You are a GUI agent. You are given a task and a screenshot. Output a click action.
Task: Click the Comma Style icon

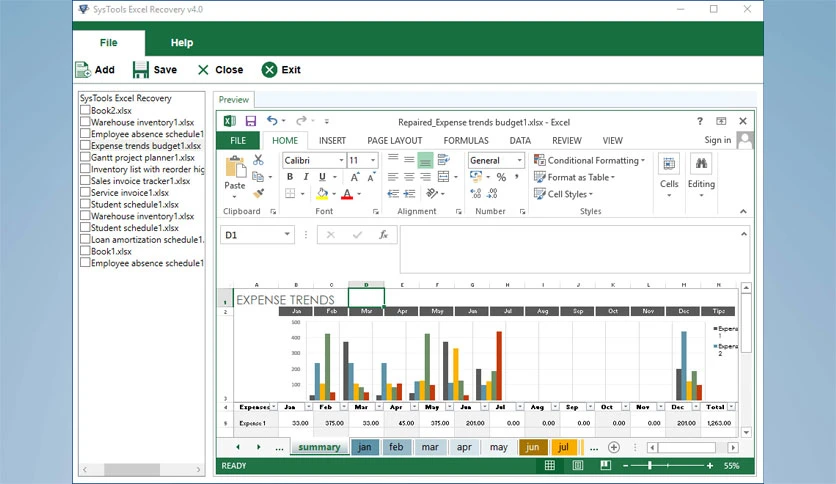517,177
